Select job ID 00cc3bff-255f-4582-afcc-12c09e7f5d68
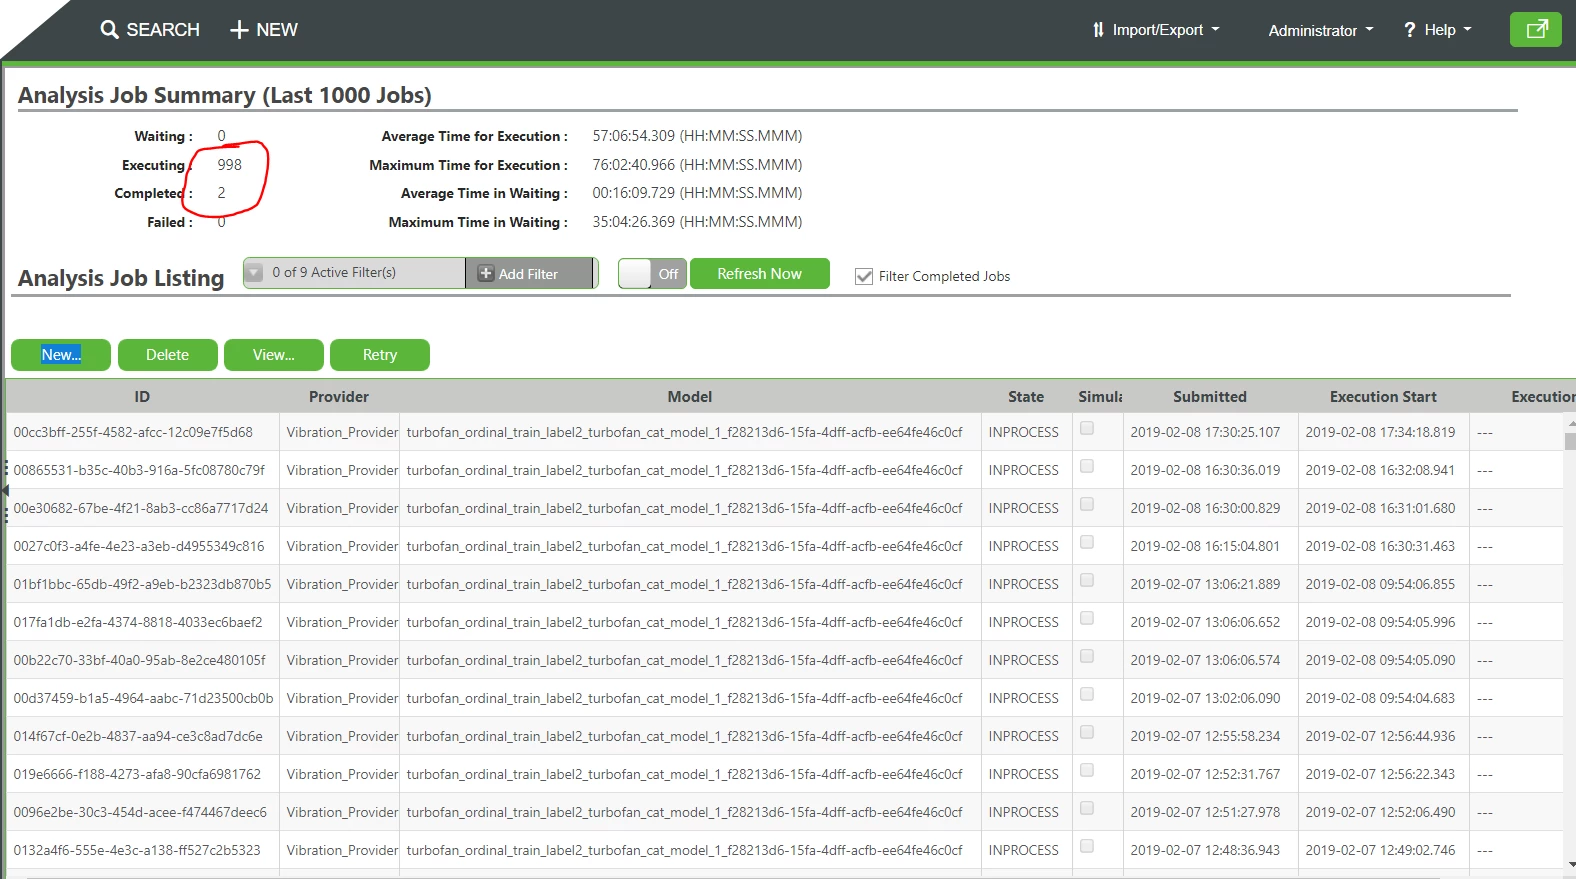This screenshot has width=1576, height=879. pyautogui.click(x=133, y=432)
